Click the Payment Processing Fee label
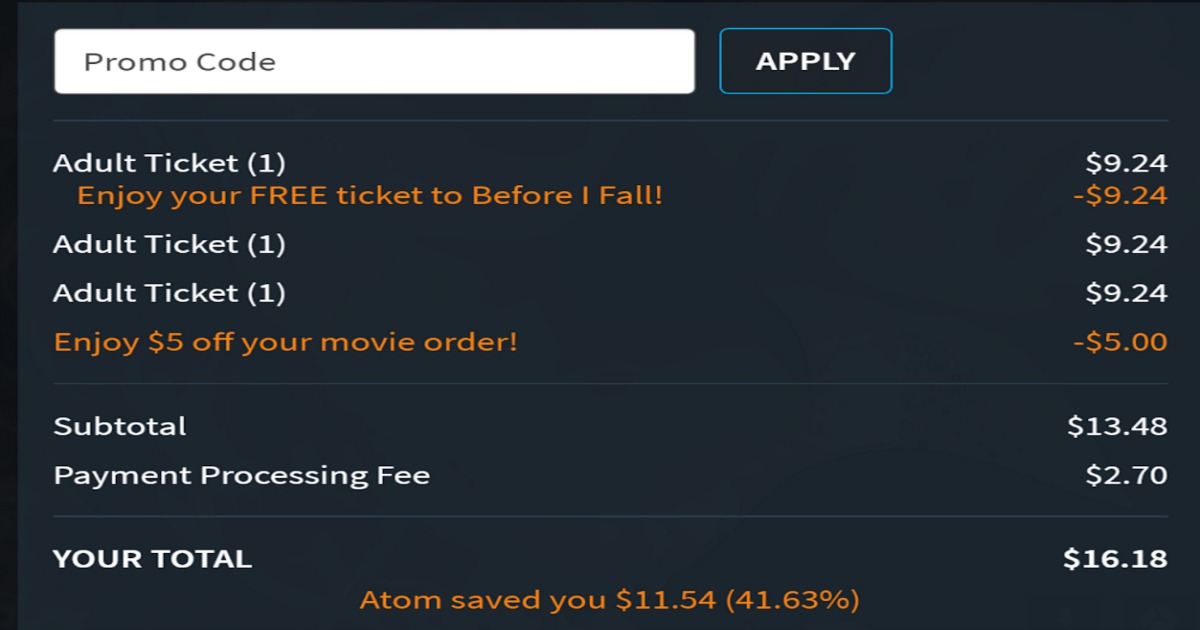The image size is (1200, 630). coord(242,475)
